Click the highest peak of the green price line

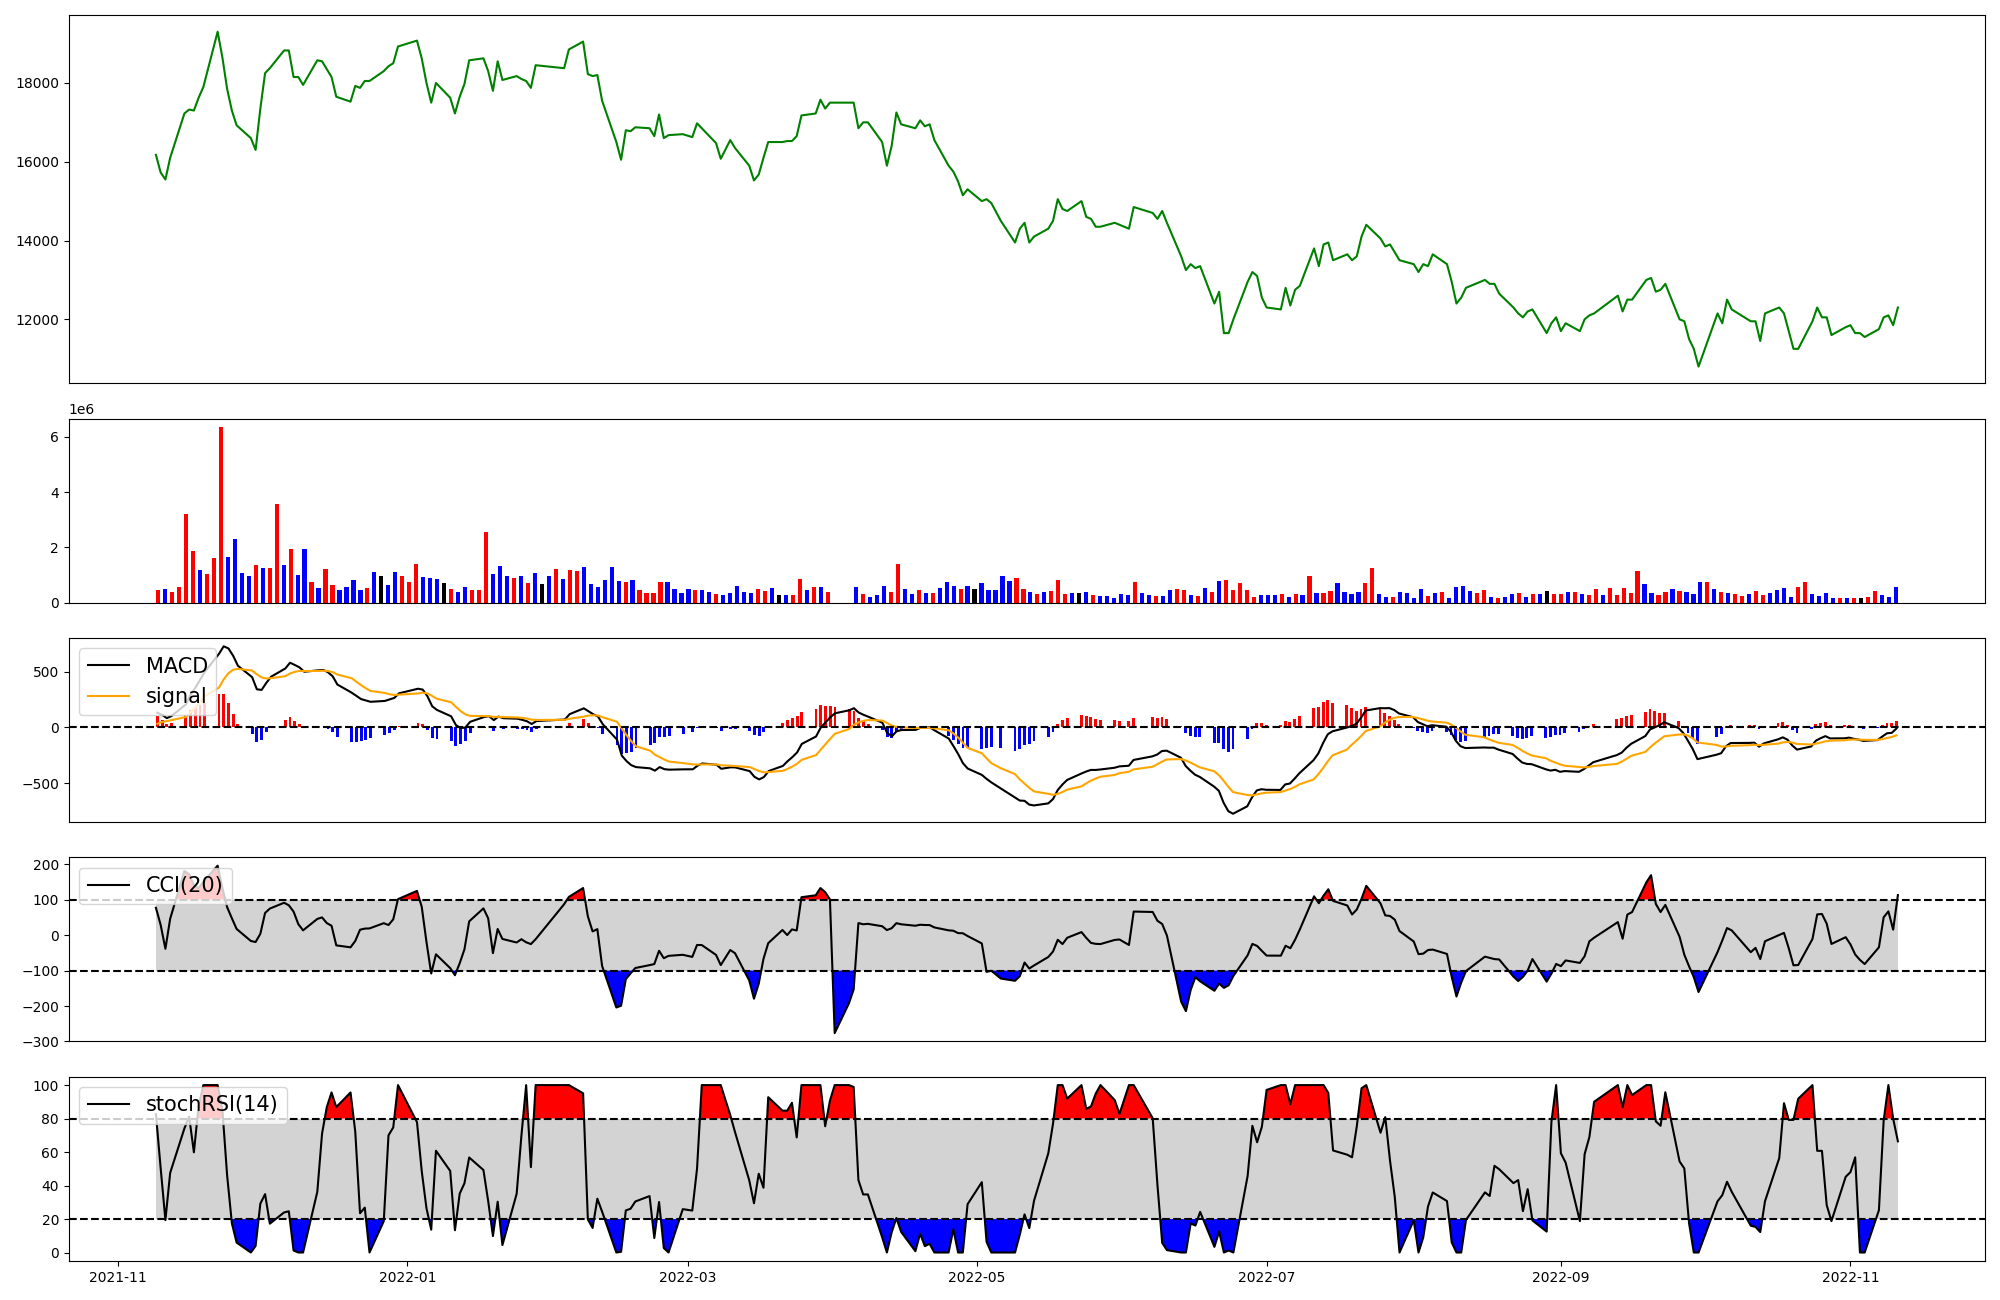pos(217,32)
